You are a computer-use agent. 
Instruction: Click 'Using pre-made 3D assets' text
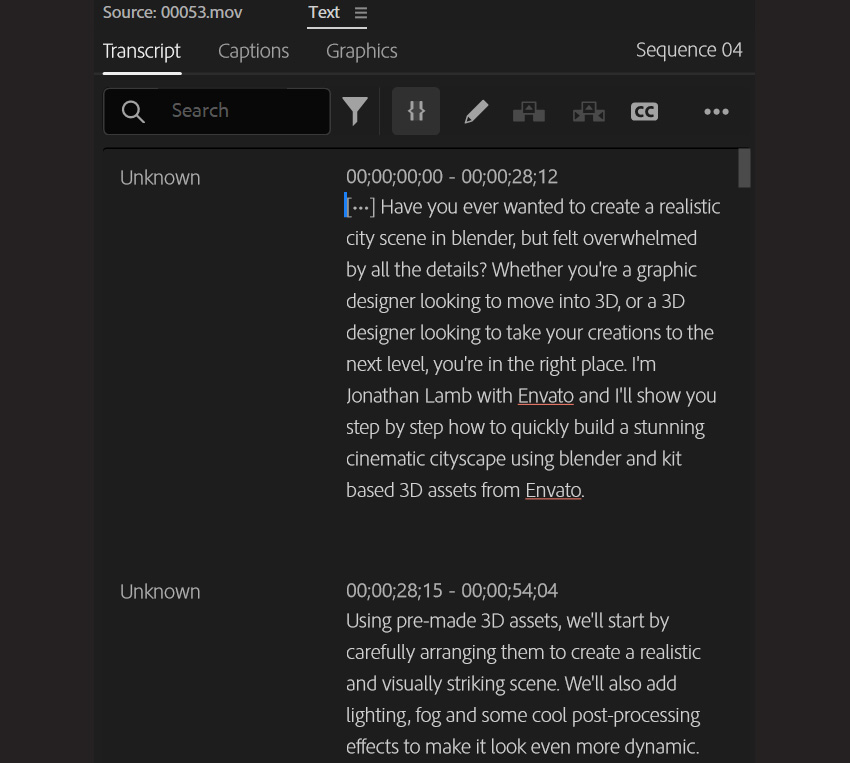[x=453, y=621]
